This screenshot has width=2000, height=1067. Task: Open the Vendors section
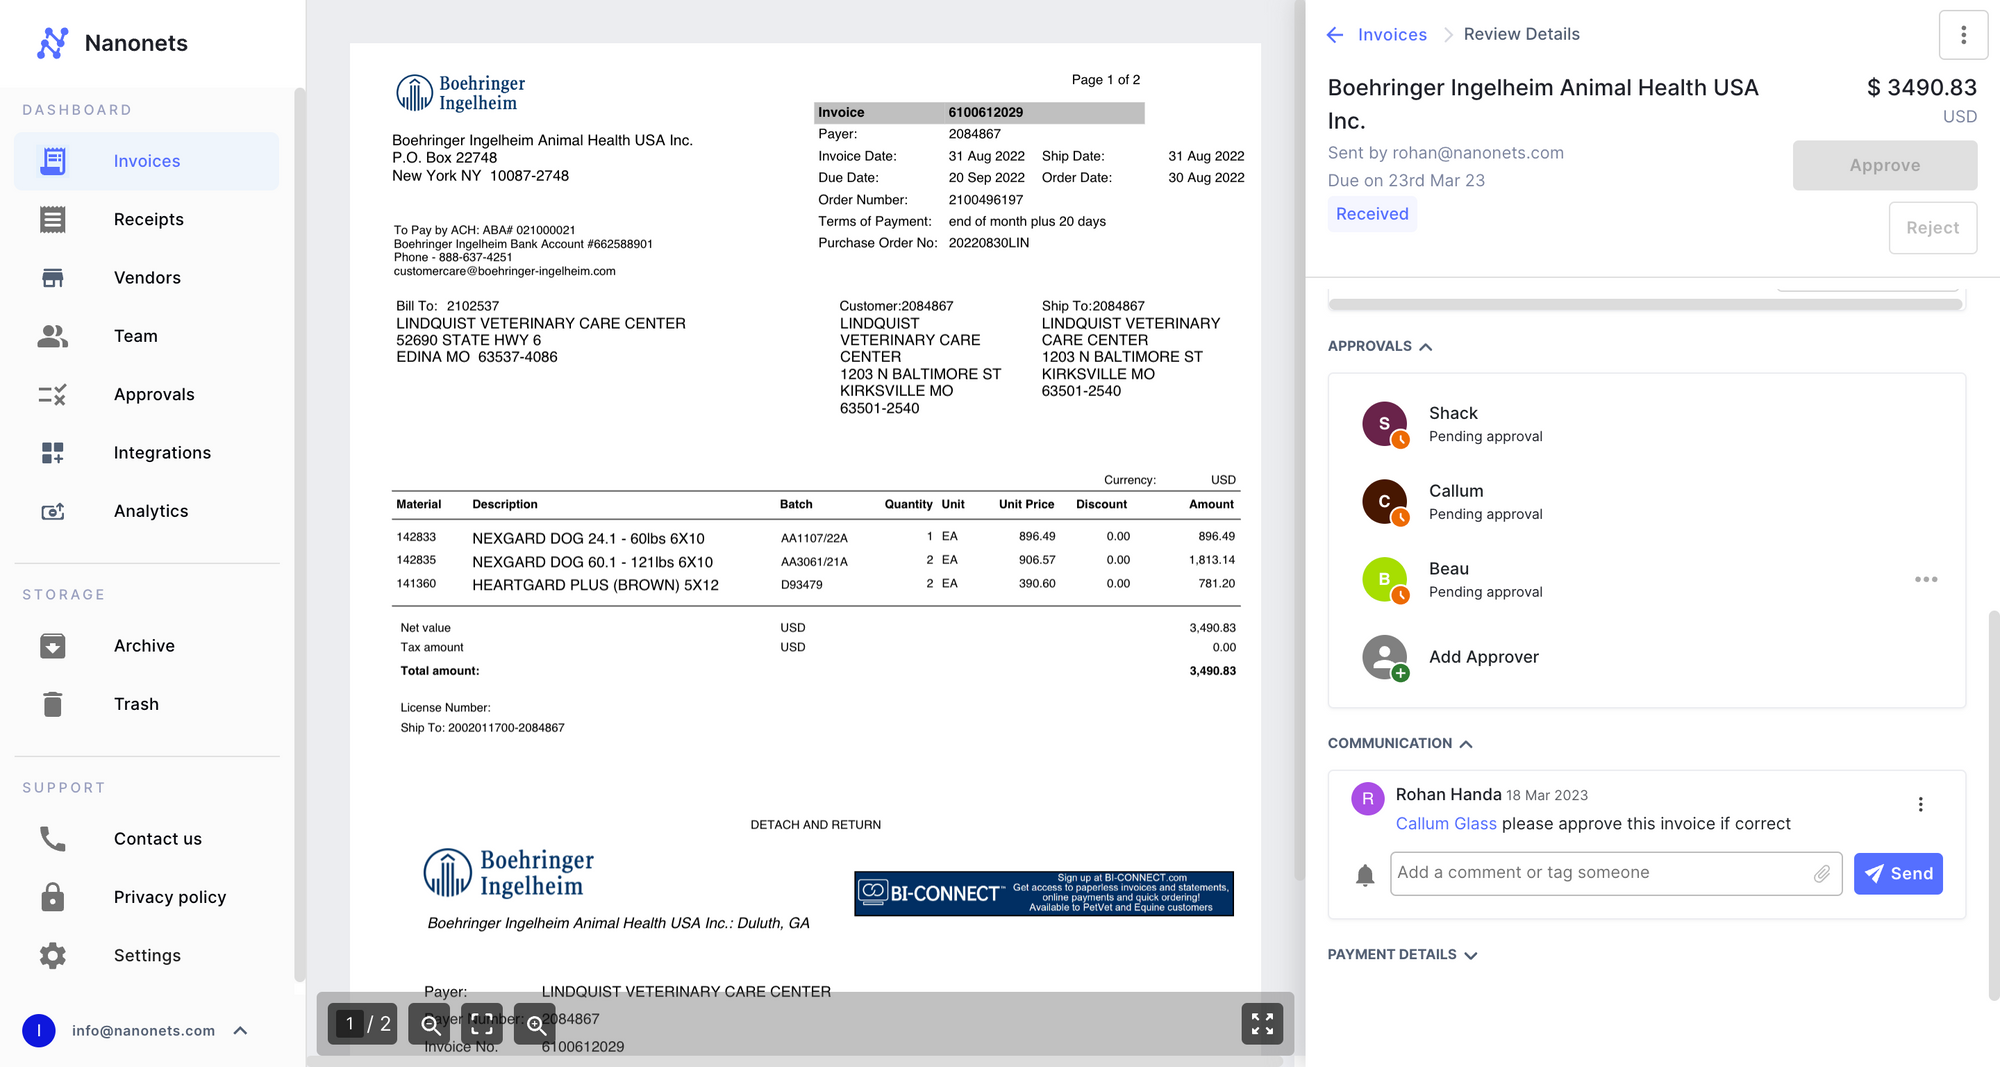pyautogui.click(x=147, y=277)
